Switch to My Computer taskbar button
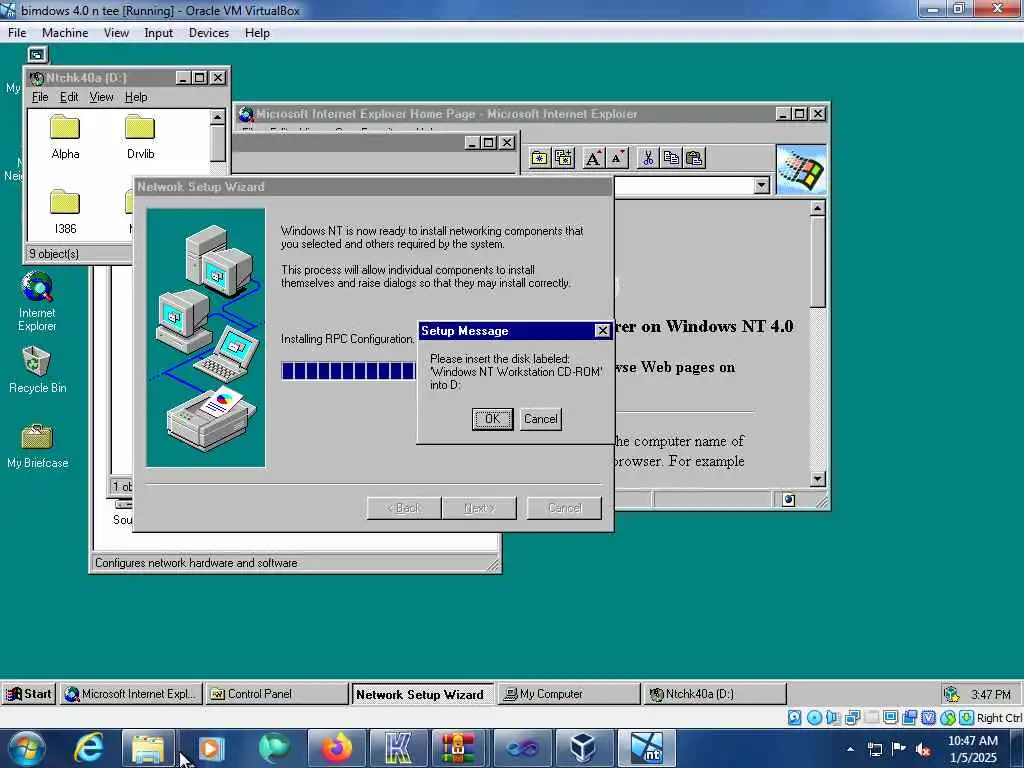The height and width of the screenshot is (768, 1024). pos(569,694)
